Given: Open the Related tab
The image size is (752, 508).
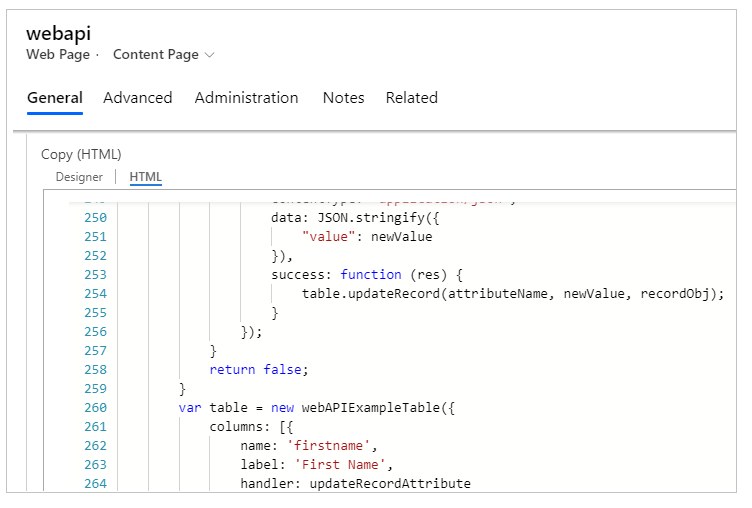Looking at the screenshot, I should point(411,98).
